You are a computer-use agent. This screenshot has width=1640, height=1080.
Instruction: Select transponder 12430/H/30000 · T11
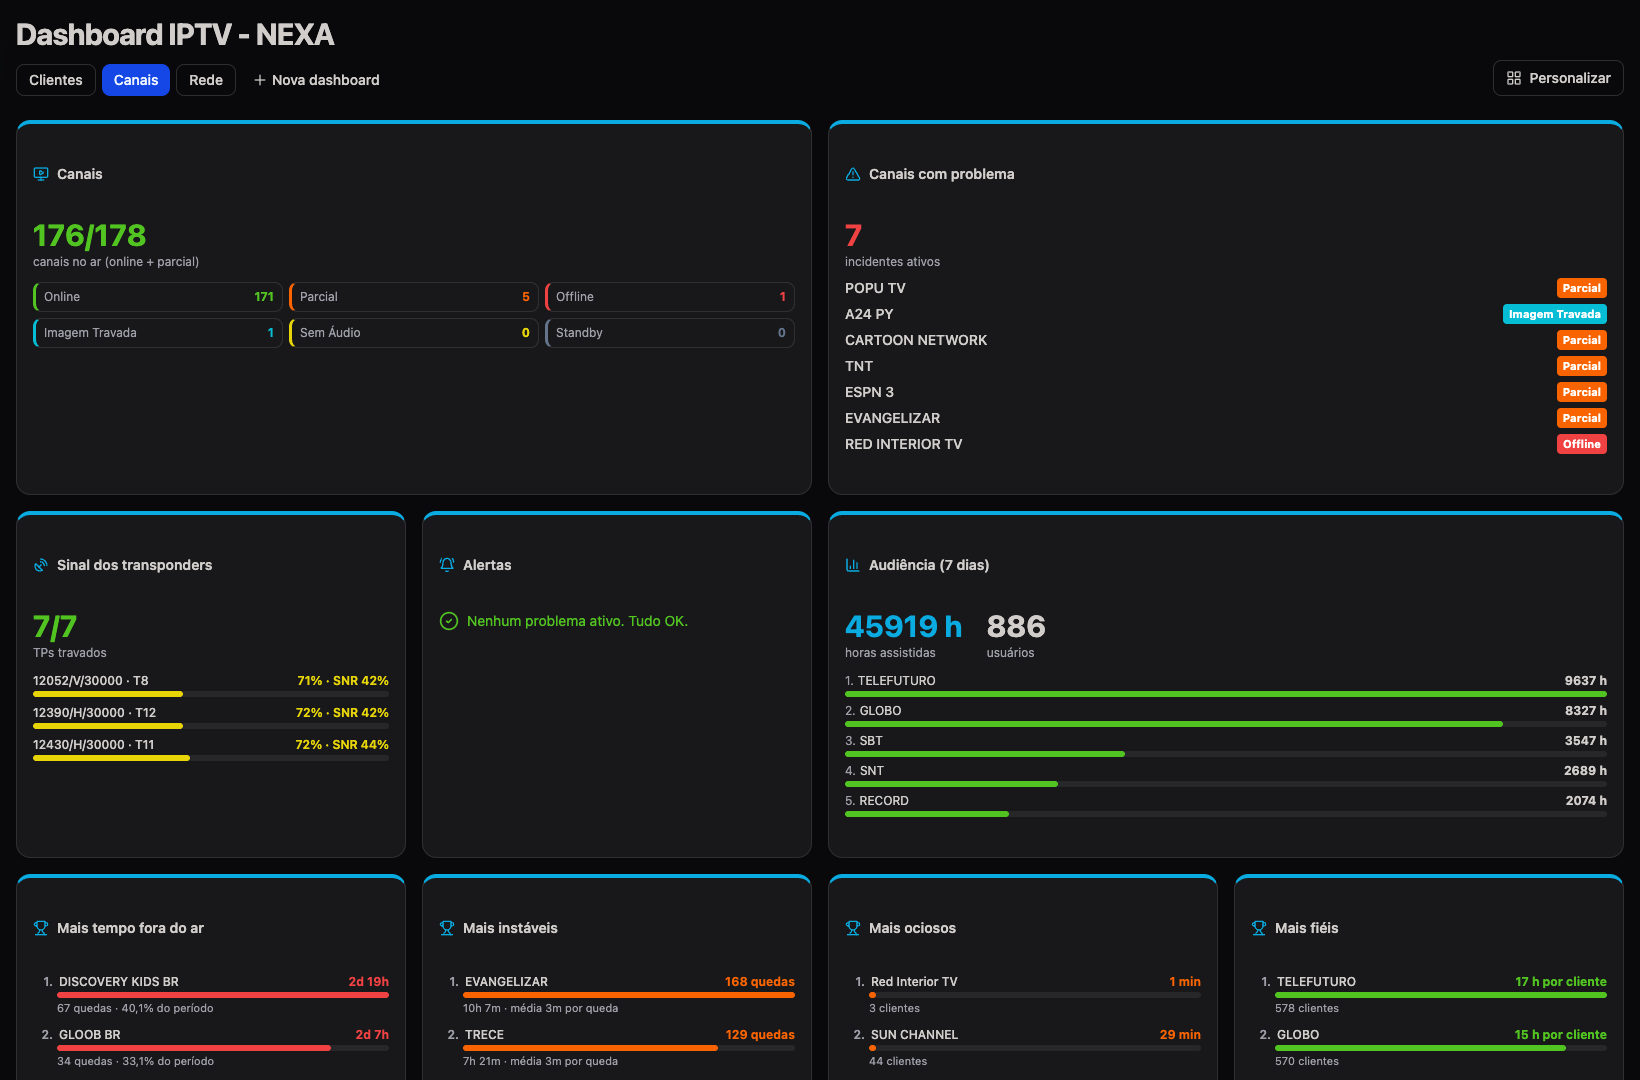tap(211, 751)
